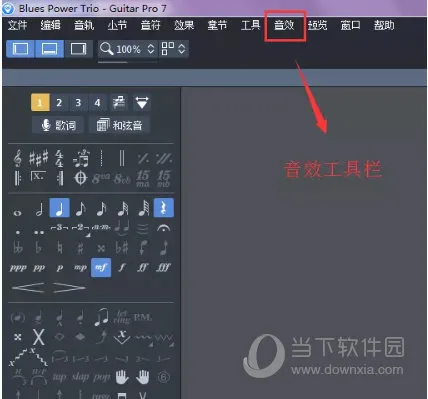Viewport: 428px width, 399px height.
Task: Open the page layout view dropdown
Action: [x=173, y=49]
